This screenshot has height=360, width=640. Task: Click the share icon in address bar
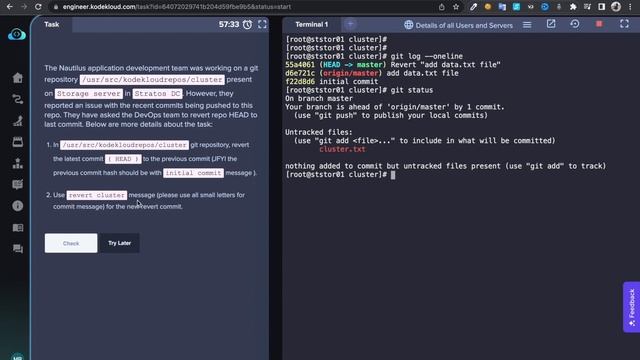coord(442,7)
